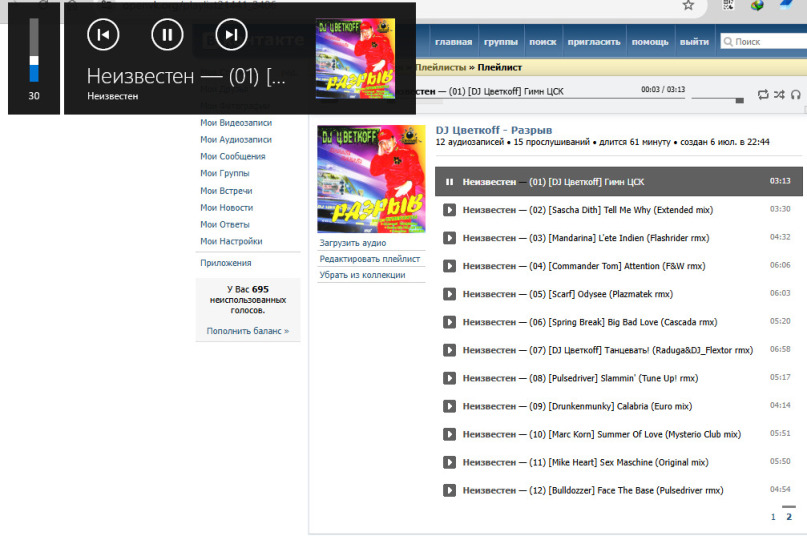This screenshot has height=536, width=807.
Task: Click the Поиск search field
Action: tap(764, 42)
